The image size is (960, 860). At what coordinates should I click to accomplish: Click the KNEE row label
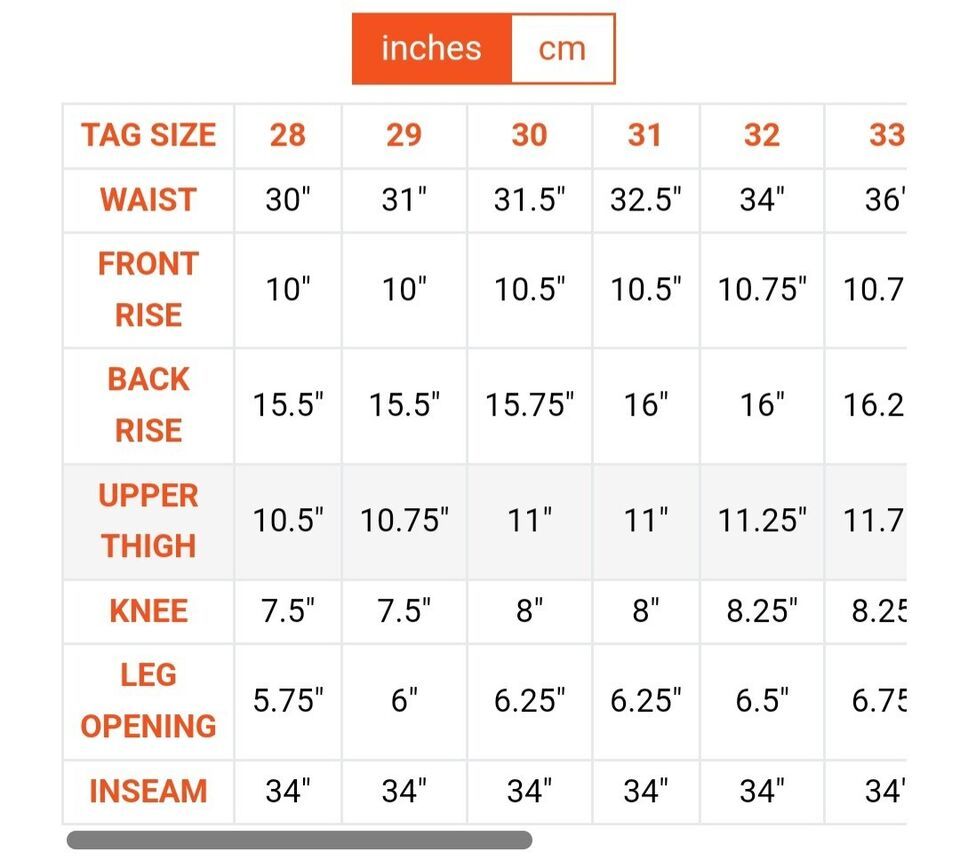[148, 611]
